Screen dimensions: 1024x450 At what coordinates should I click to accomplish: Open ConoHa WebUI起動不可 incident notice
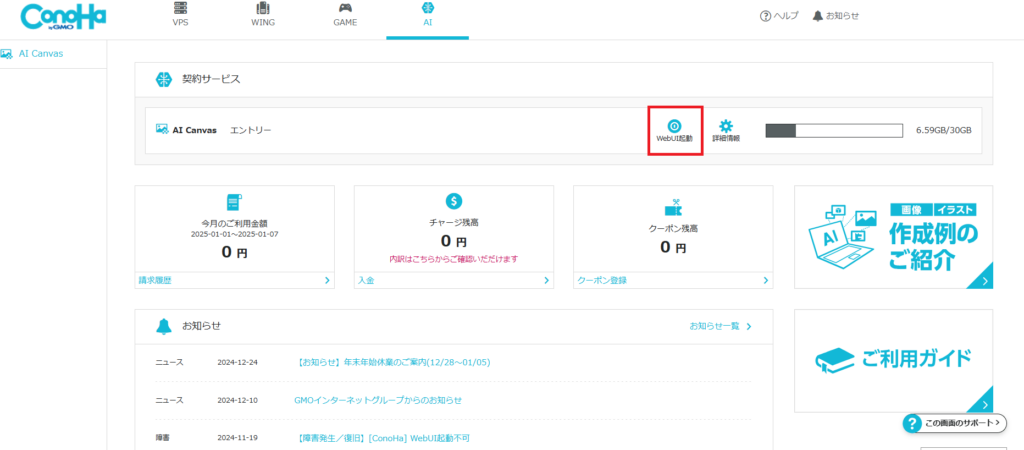click(383, 438)
